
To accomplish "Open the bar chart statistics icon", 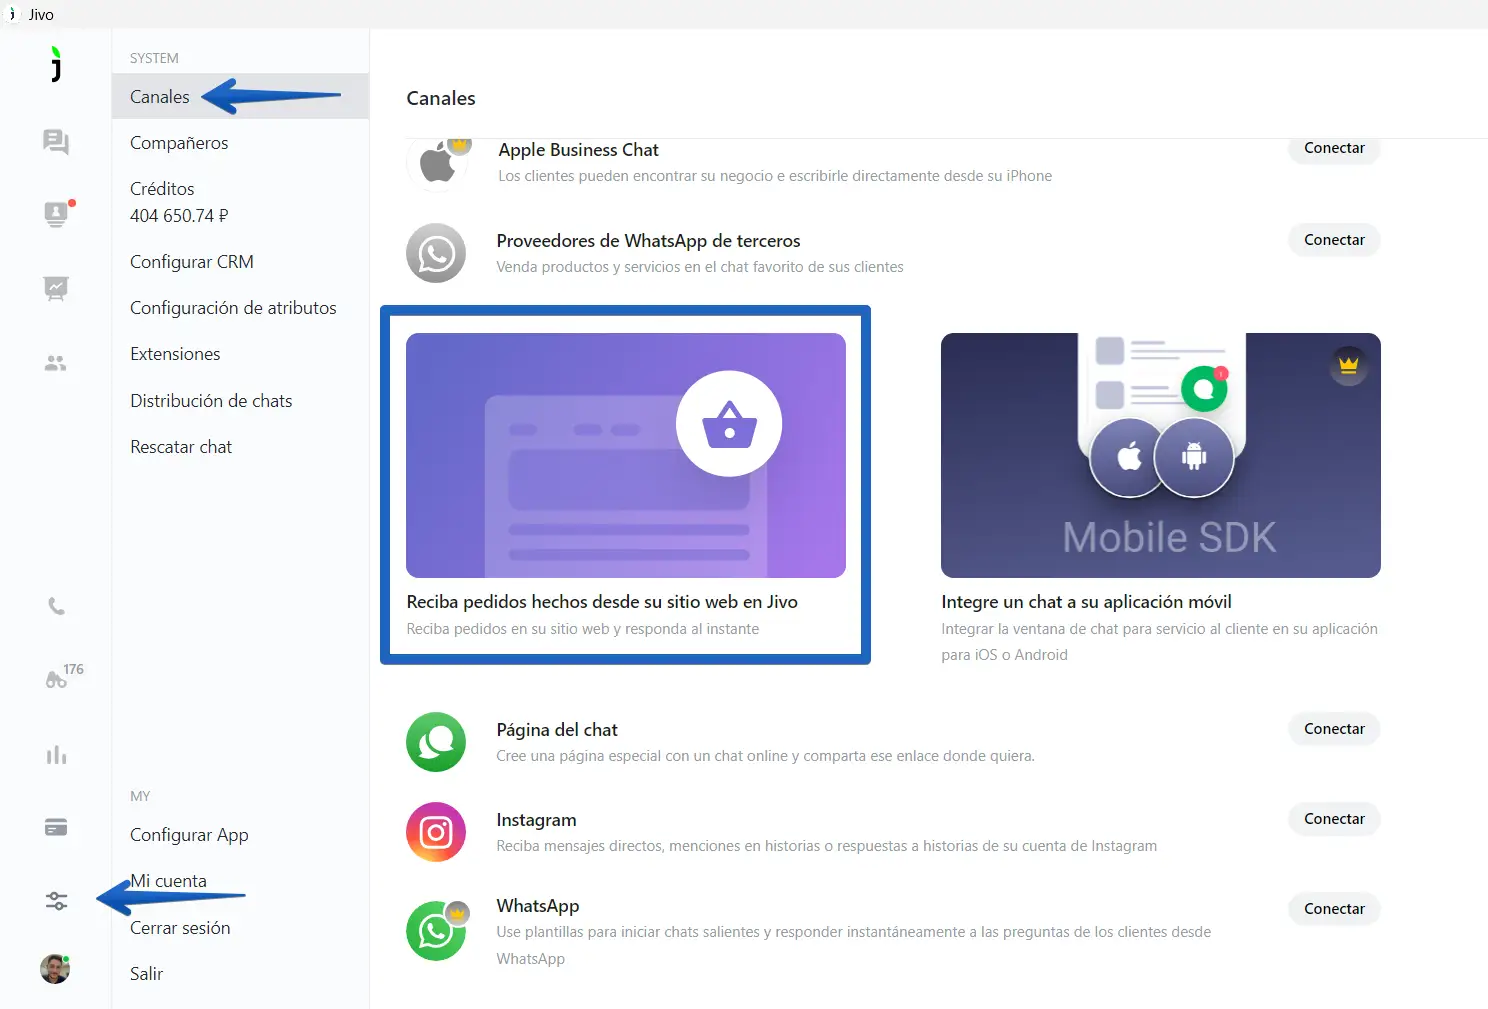I will tap(56, 755).
